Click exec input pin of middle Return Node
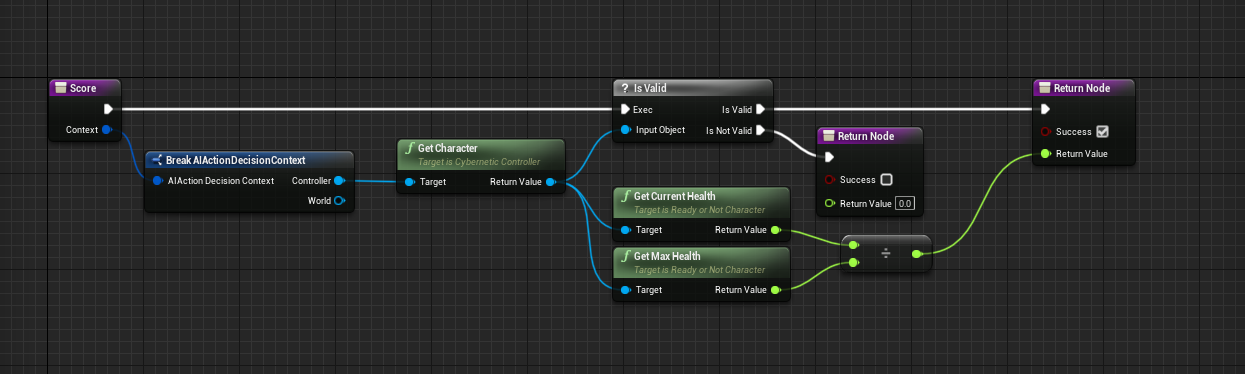 pos(830,156)
